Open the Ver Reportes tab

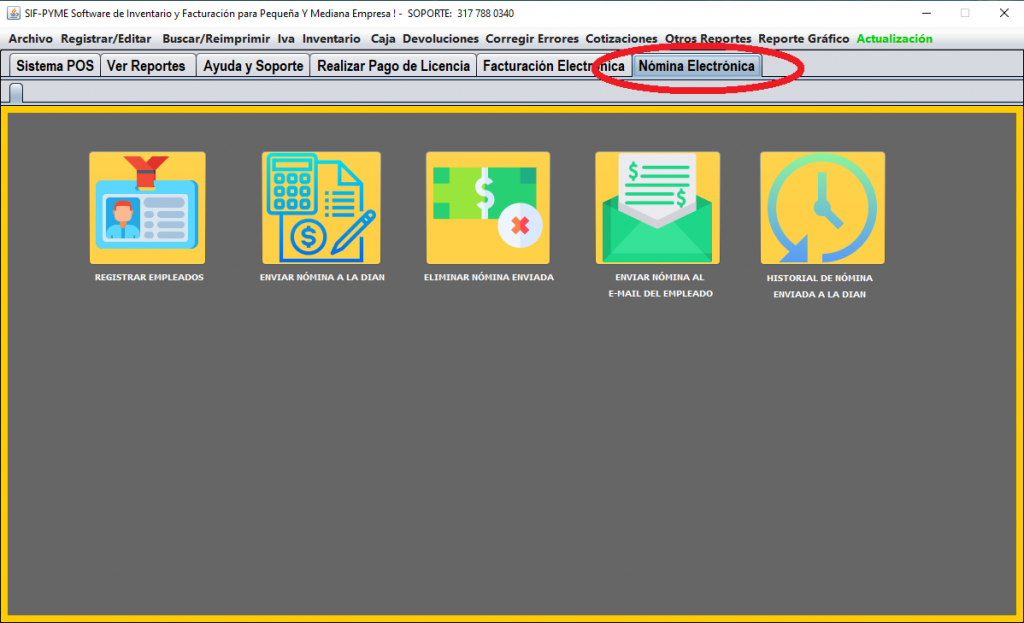[x=146, y=66]
